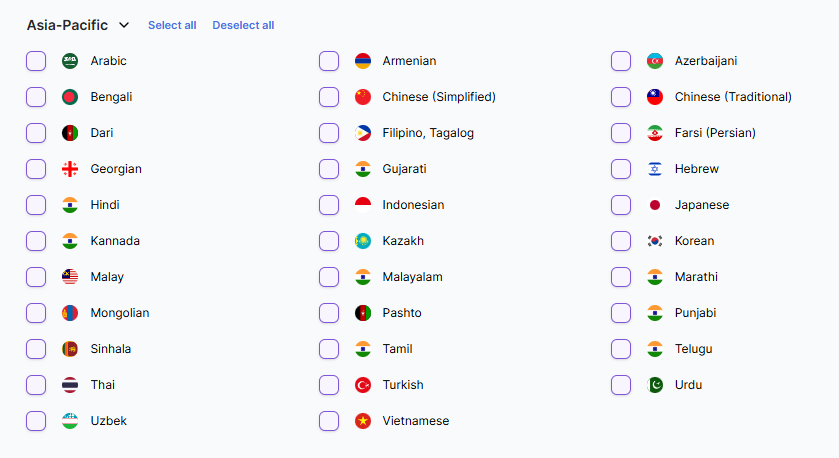Collapse the Asia-Pacific section chevron

124,25
